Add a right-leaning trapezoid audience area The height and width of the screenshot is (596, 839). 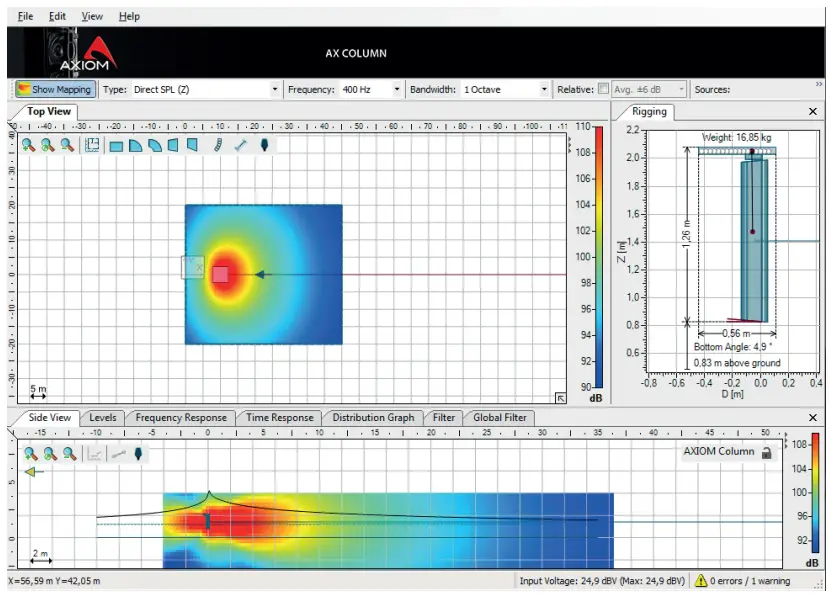(192, 145)
